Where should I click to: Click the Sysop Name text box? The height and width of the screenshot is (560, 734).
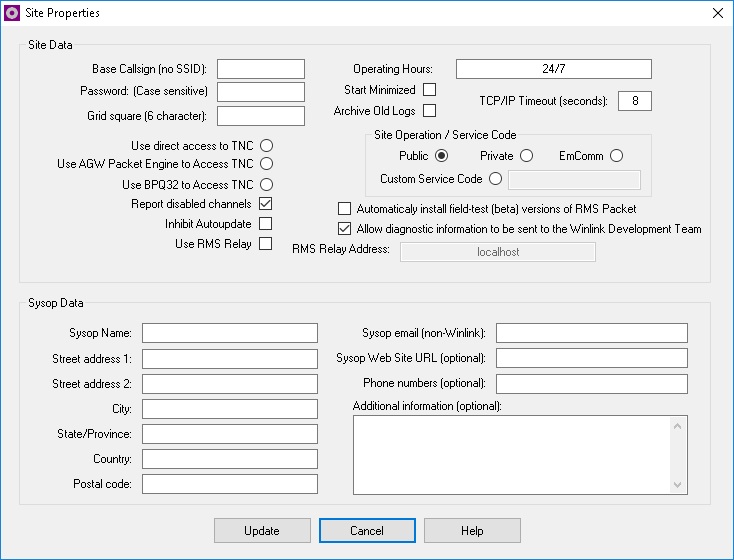(230, 333)
